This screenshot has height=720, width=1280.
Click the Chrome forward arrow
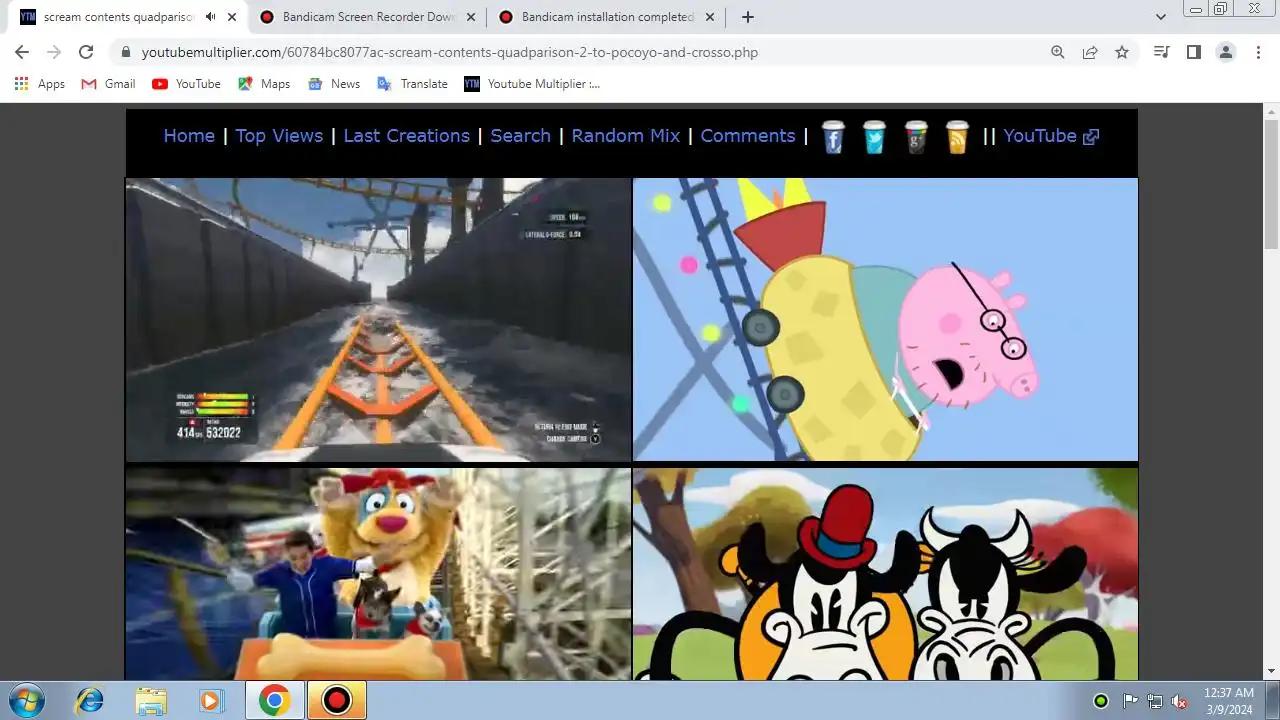point(54,52)
